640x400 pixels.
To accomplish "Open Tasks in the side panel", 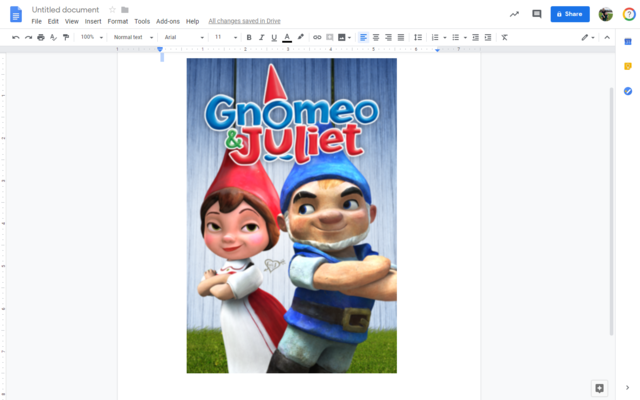I will pos(628,91).
